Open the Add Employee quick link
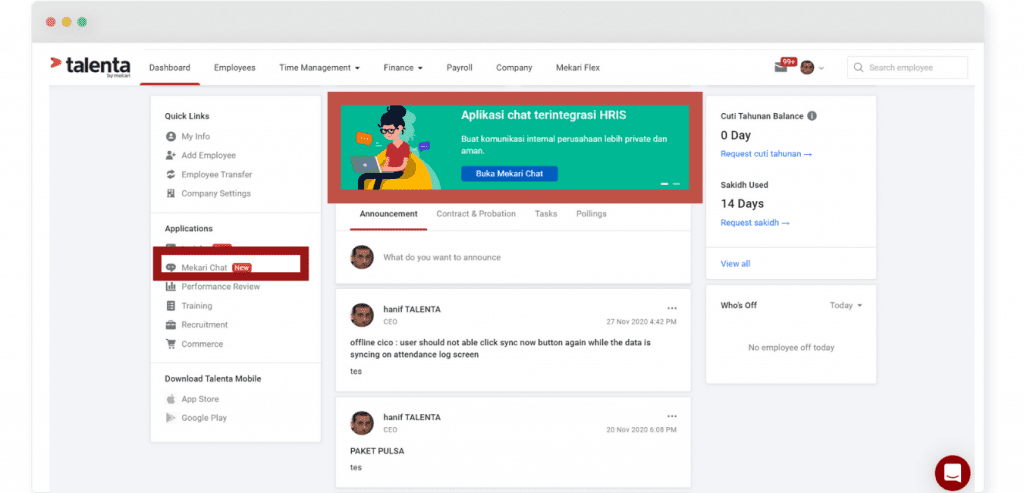This screenshot has height=493, width=1024. (x=208, y=155)
